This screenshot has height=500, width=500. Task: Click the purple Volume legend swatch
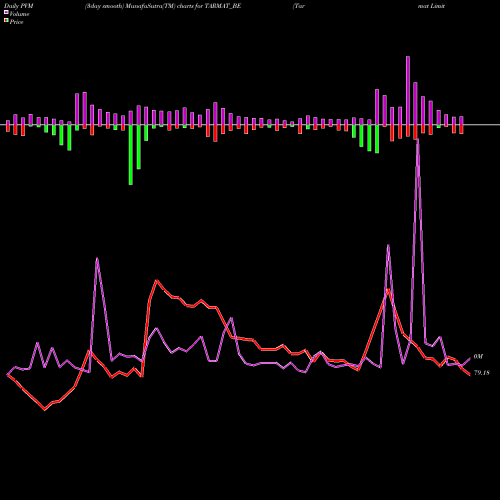(6, 12)
